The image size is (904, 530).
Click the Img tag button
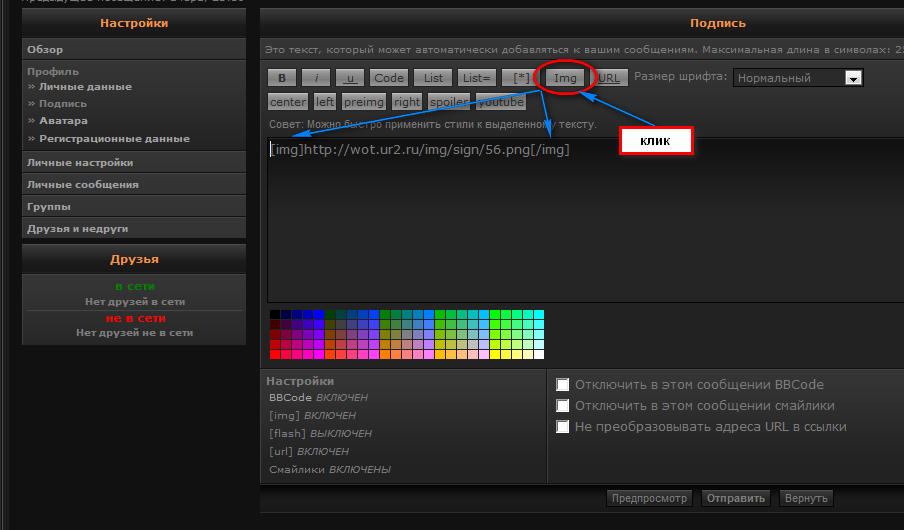coord(565,78)
